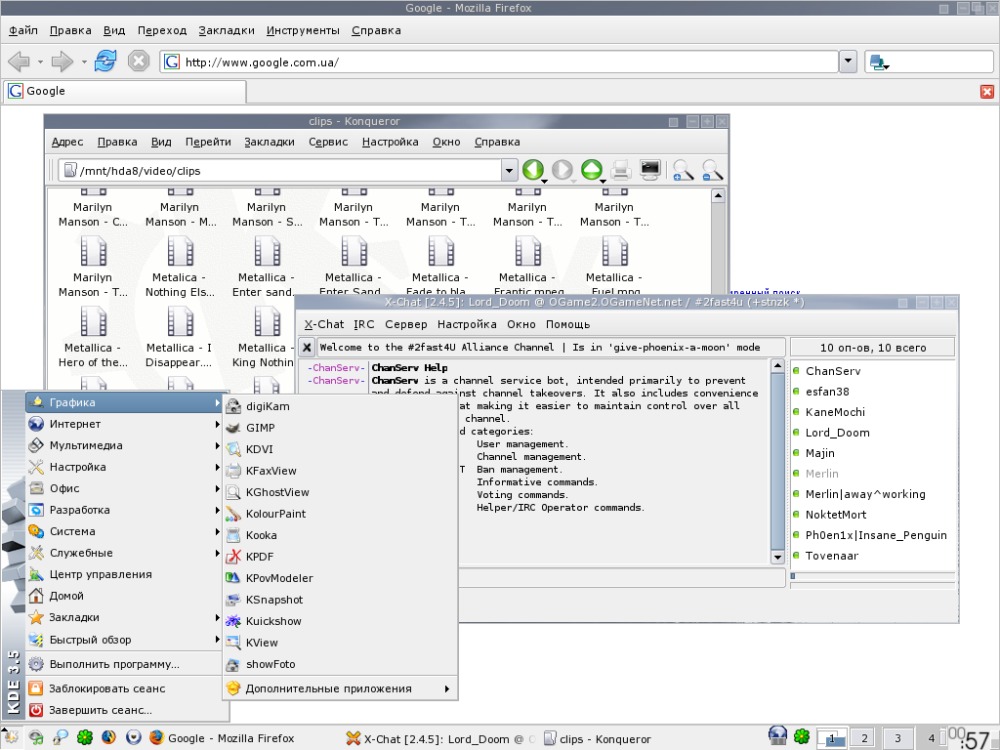Navigate up a directory in Konqueror
This screenshot has width=1000, height=750.
click(x=592, y=169)
